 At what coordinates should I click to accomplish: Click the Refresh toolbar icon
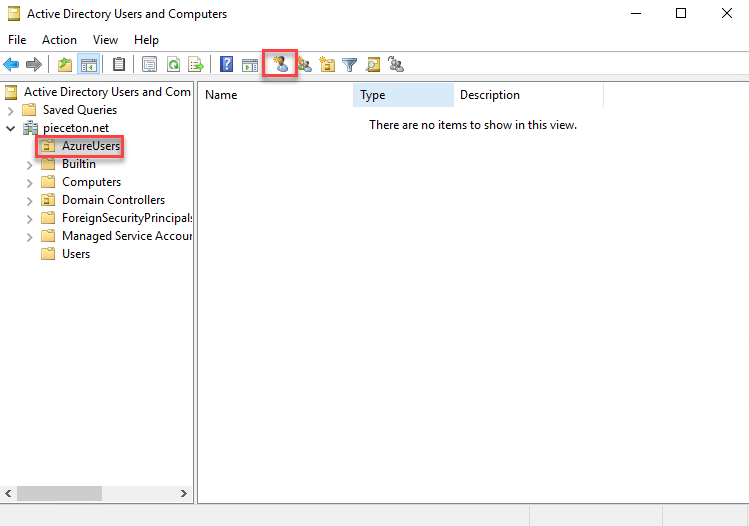[173, 64]
